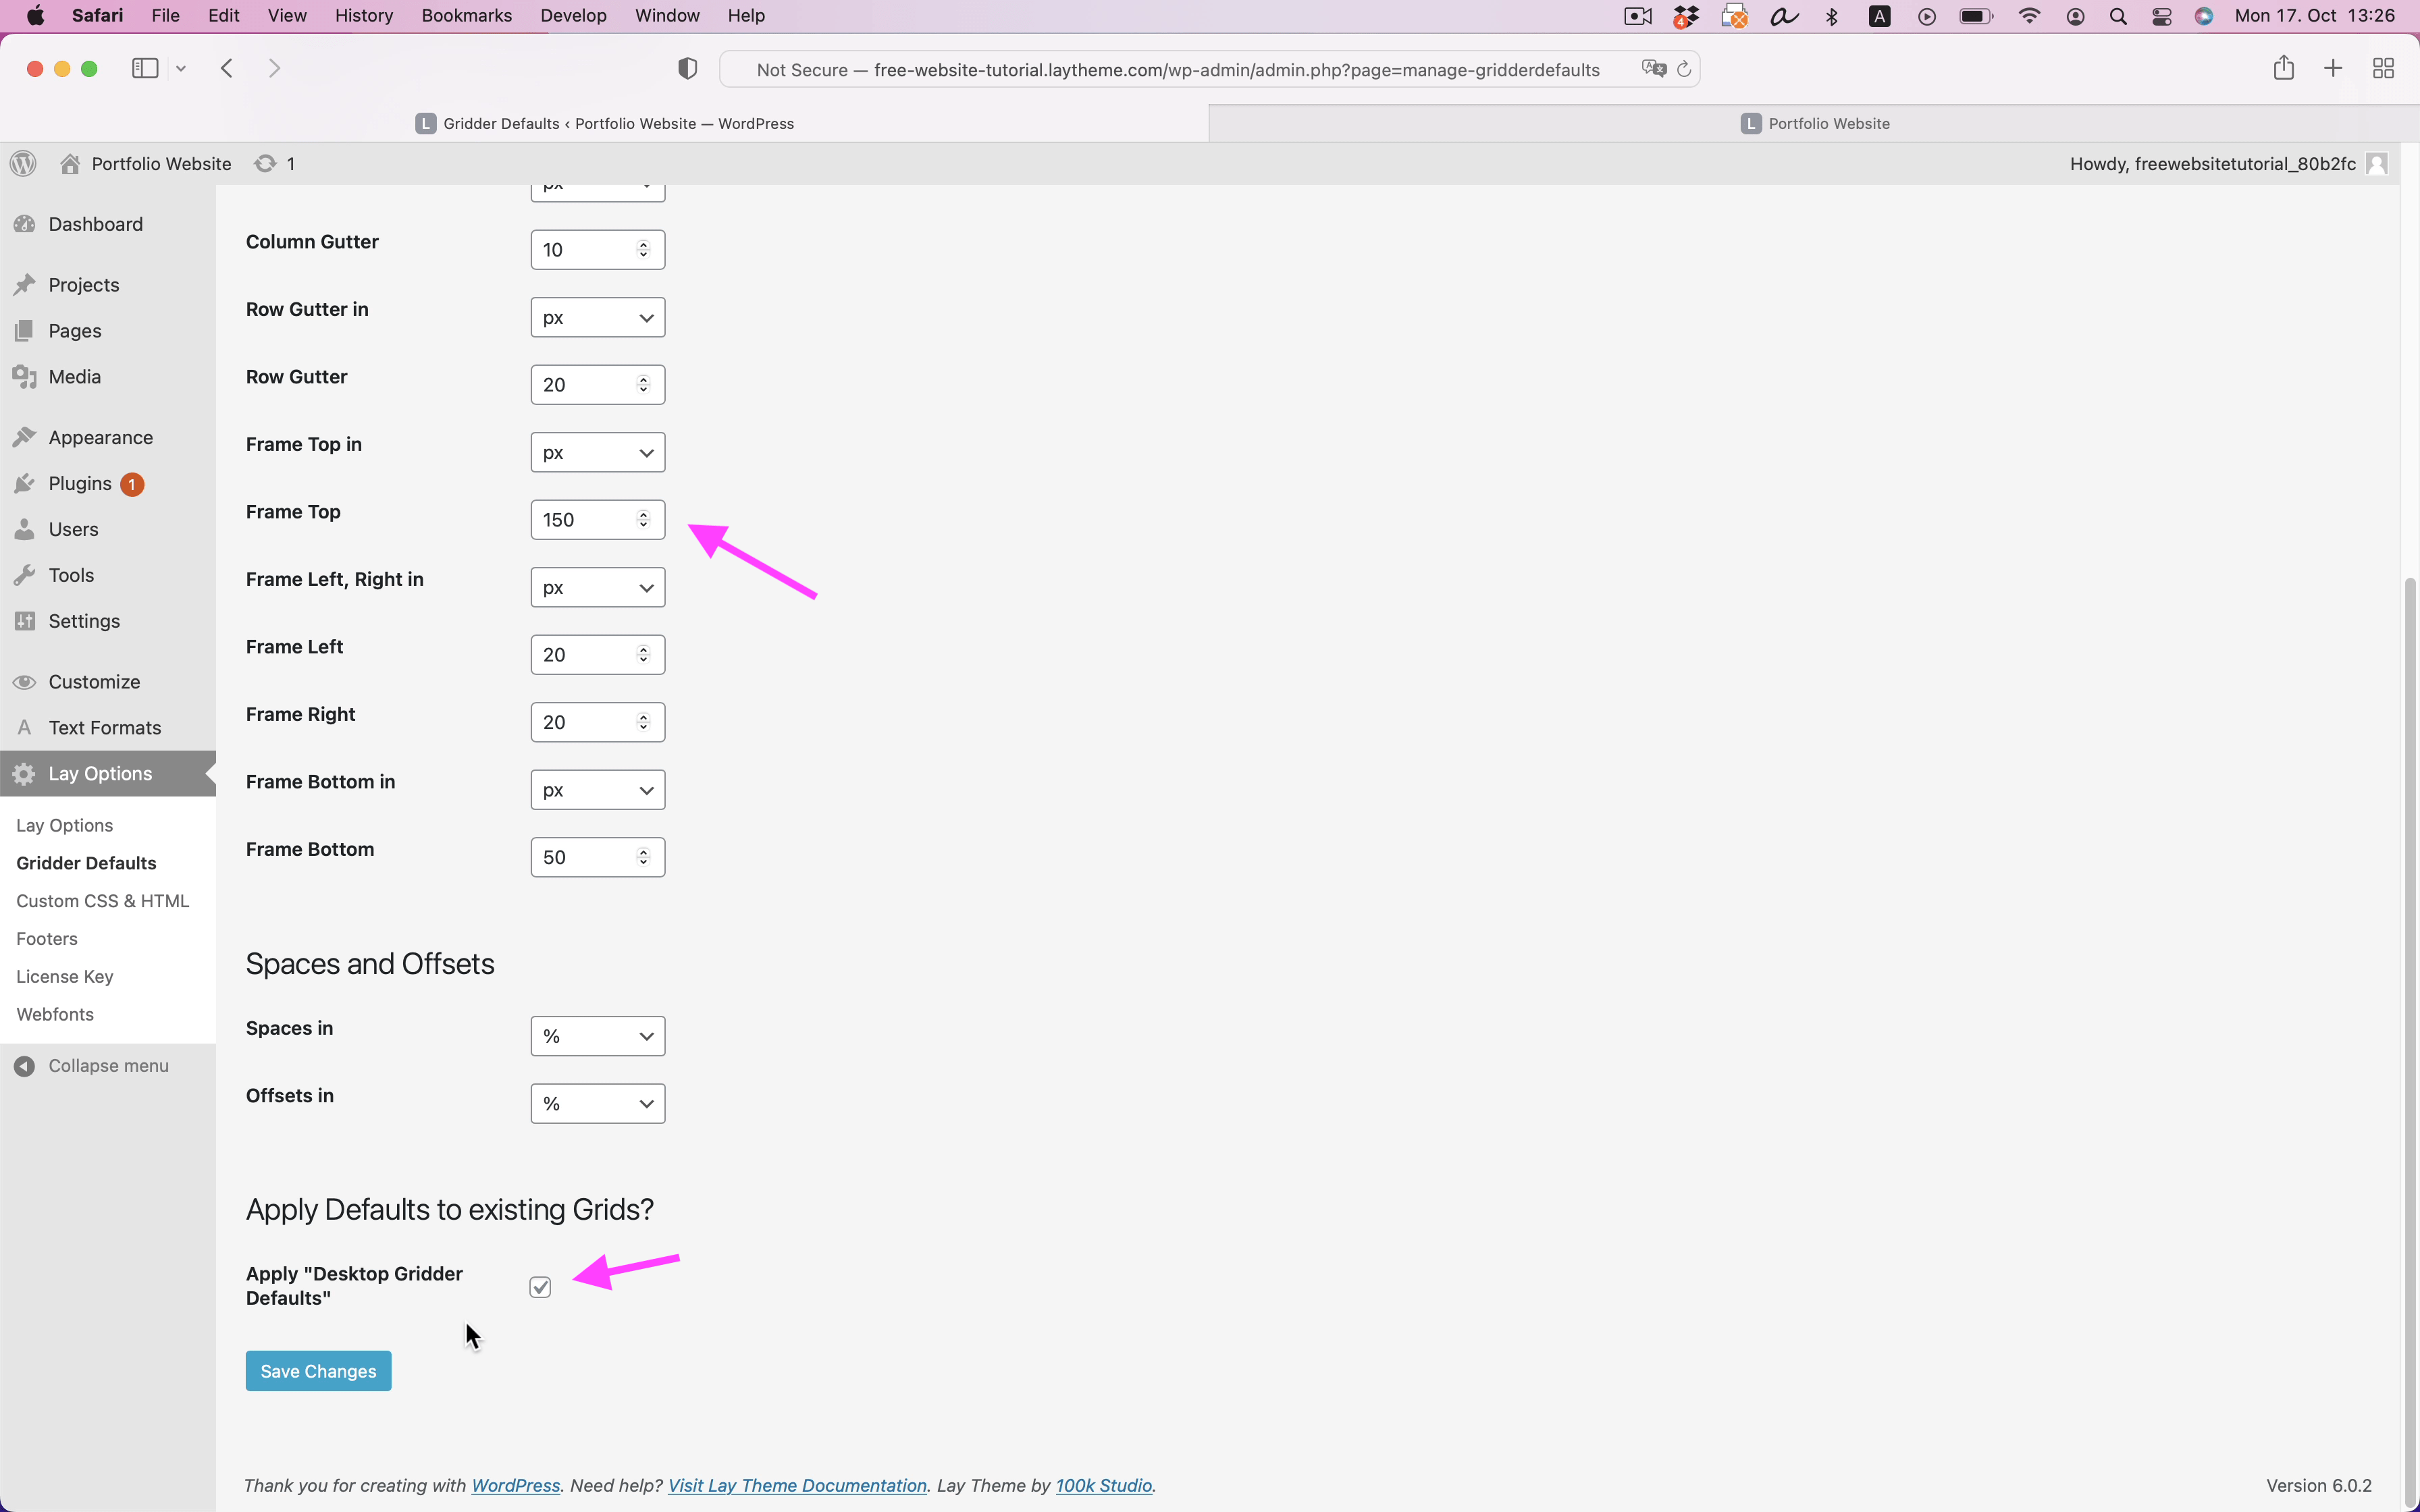Viewport: 2420px width, 1512px height.
Task: Click the Save Changes button
Action: [318, 1371]
